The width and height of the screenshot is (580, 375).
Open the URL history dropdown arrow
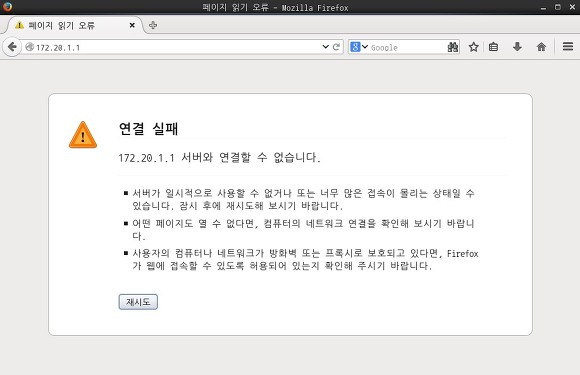326,47
